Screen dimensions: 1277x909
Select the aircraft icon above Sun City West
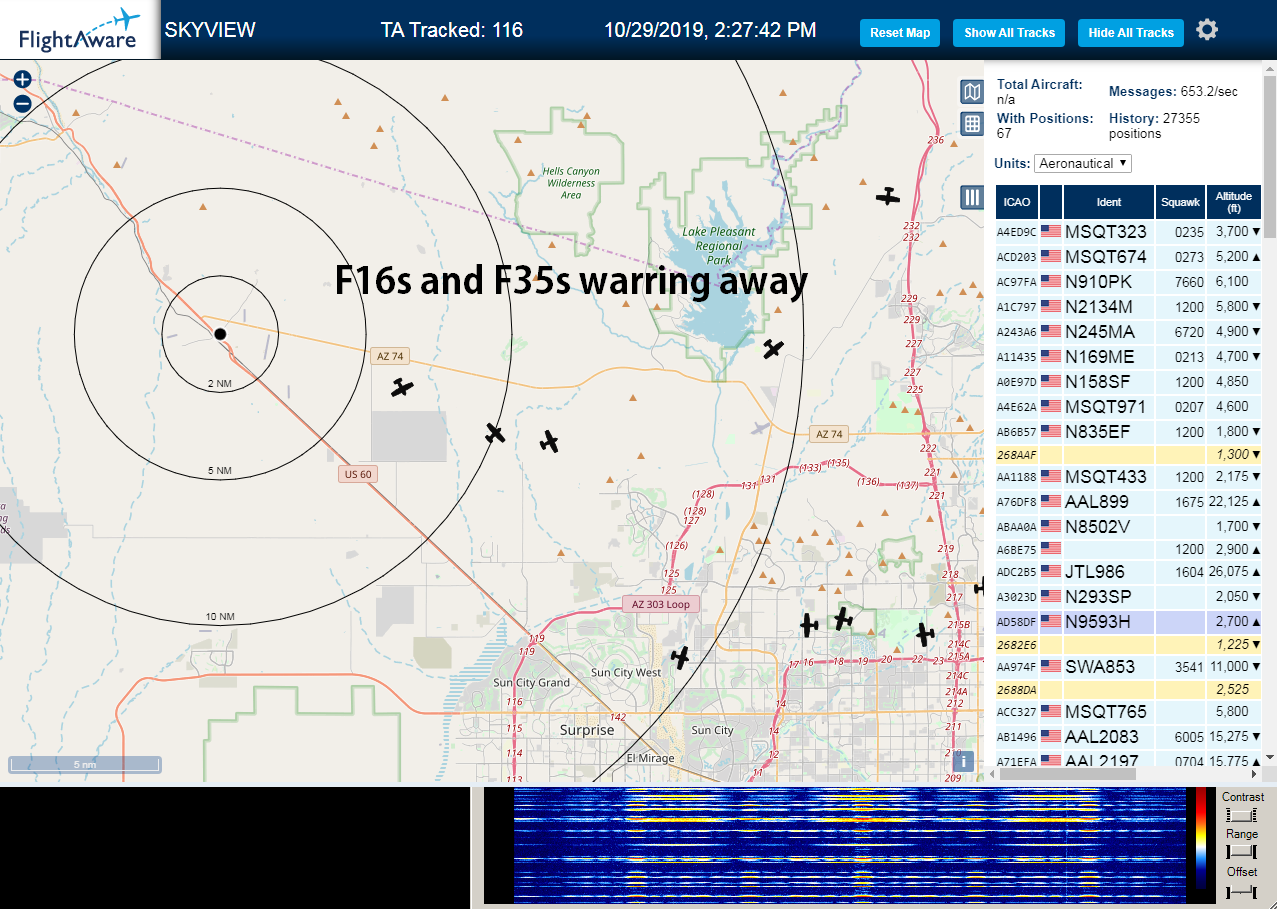(681, 658)
